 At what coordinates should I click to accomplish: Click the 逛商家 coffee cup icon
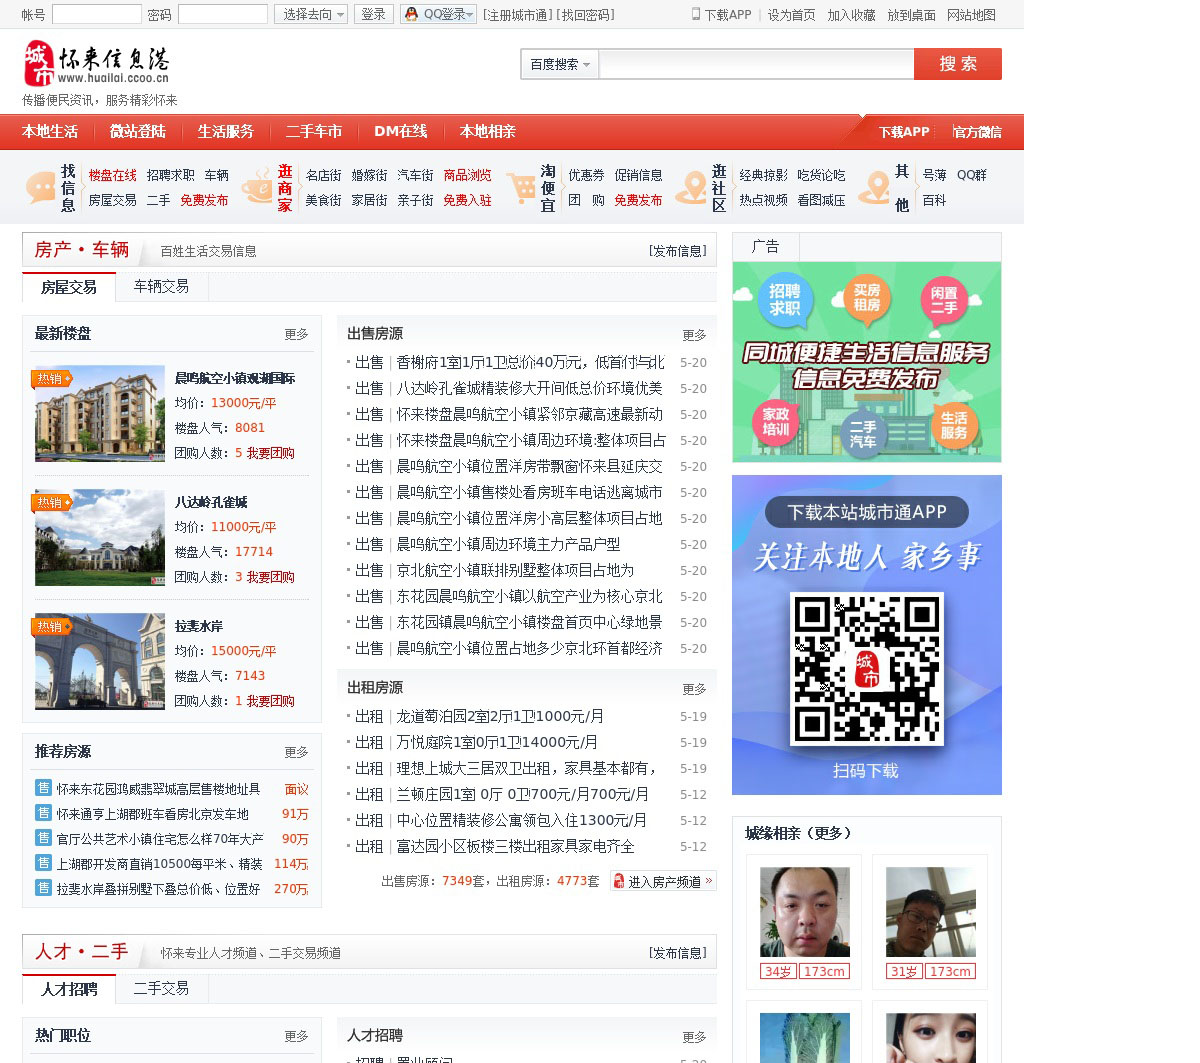[257, 187]
